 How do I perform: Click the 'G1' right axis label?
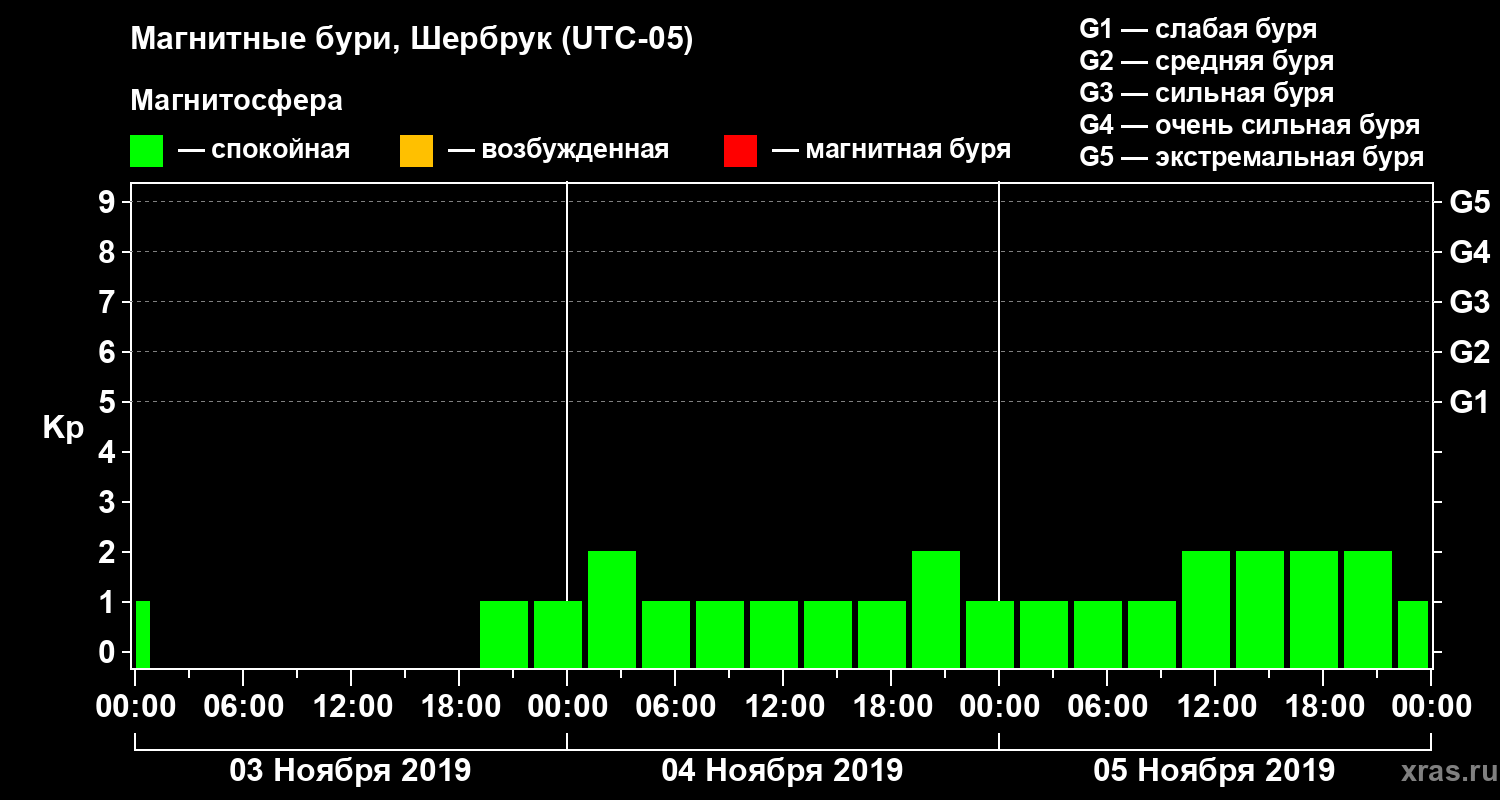(1469, 402)
